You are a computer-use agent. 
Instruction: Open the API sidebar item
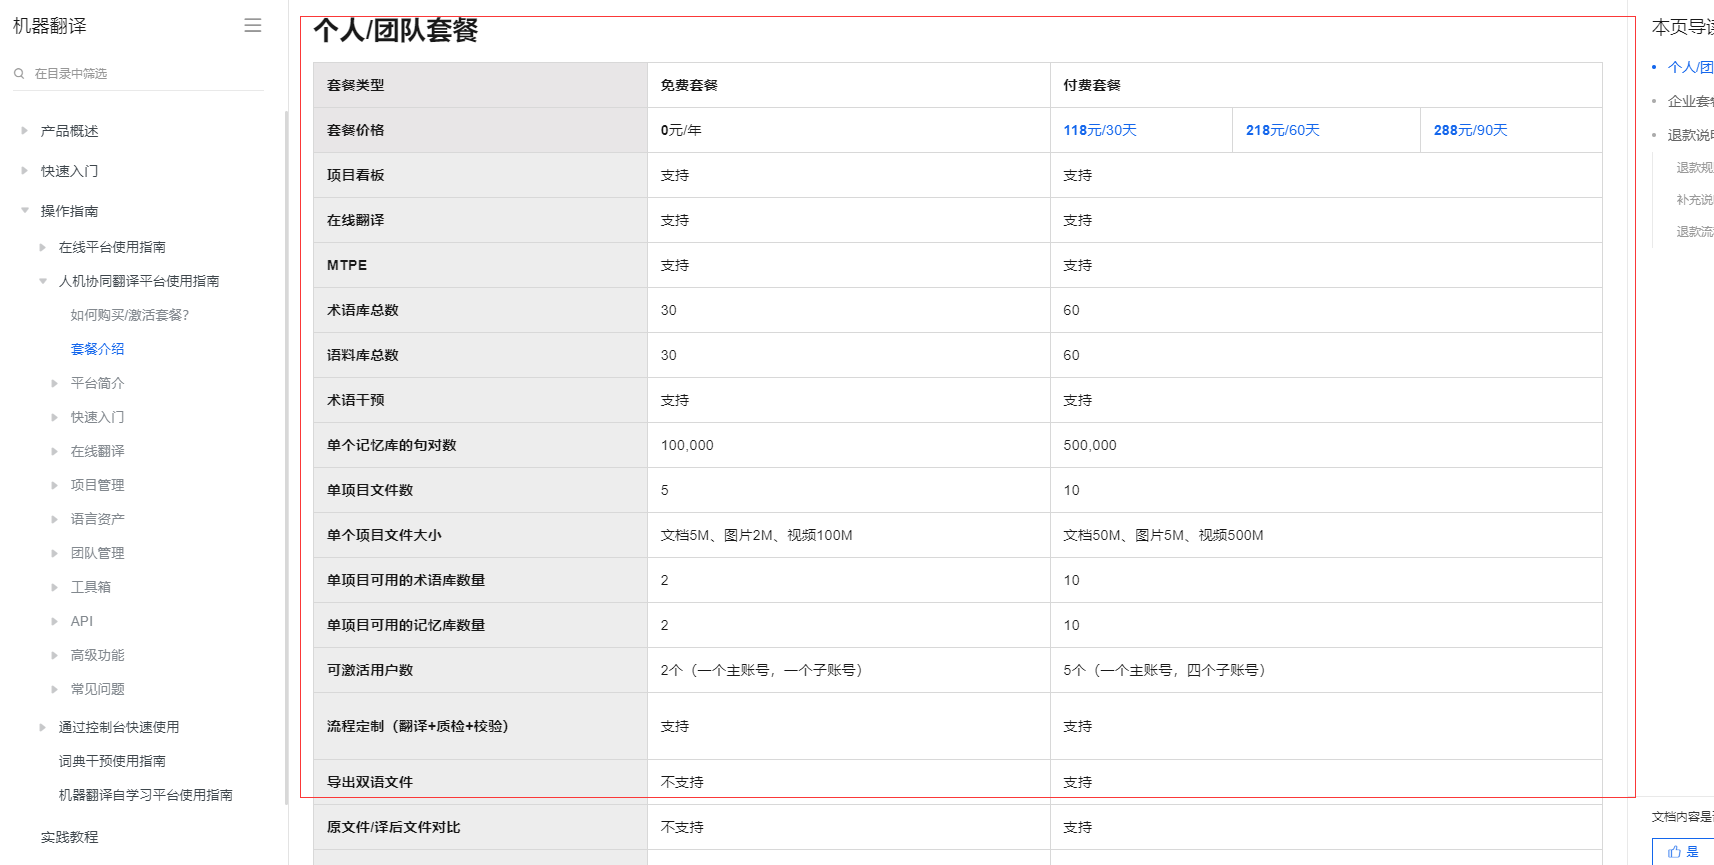click(82, 621)
